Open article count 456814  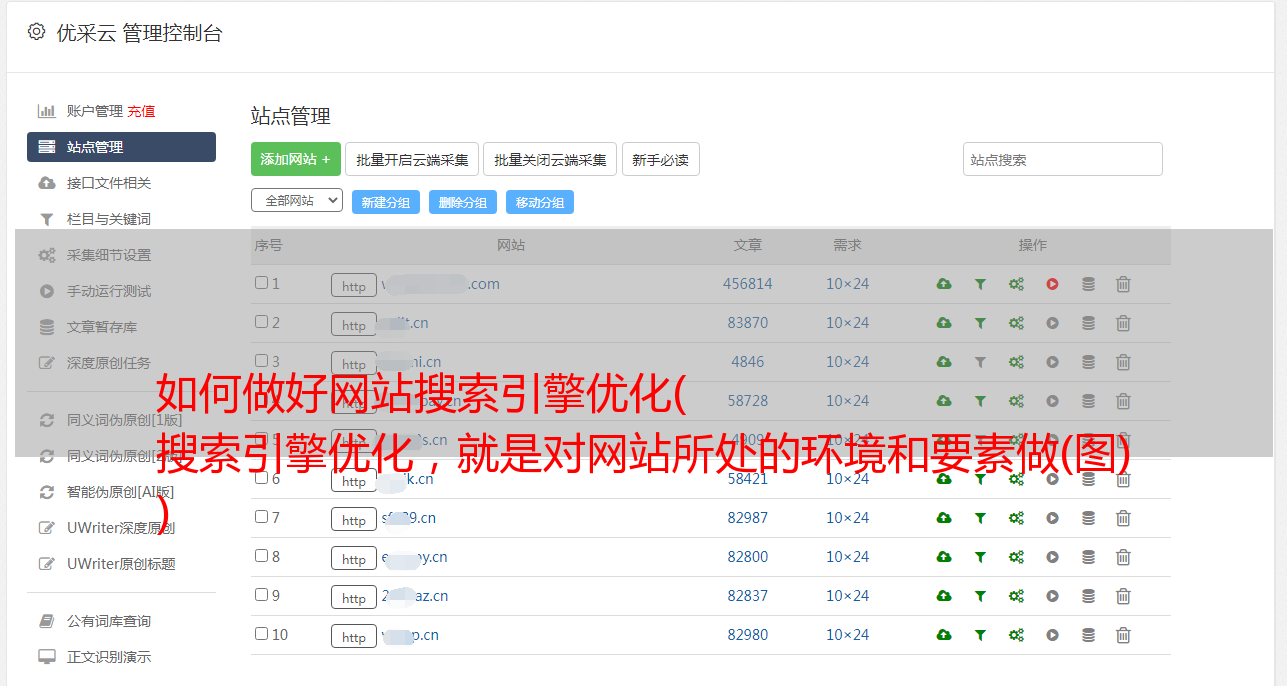pos(748,284)
